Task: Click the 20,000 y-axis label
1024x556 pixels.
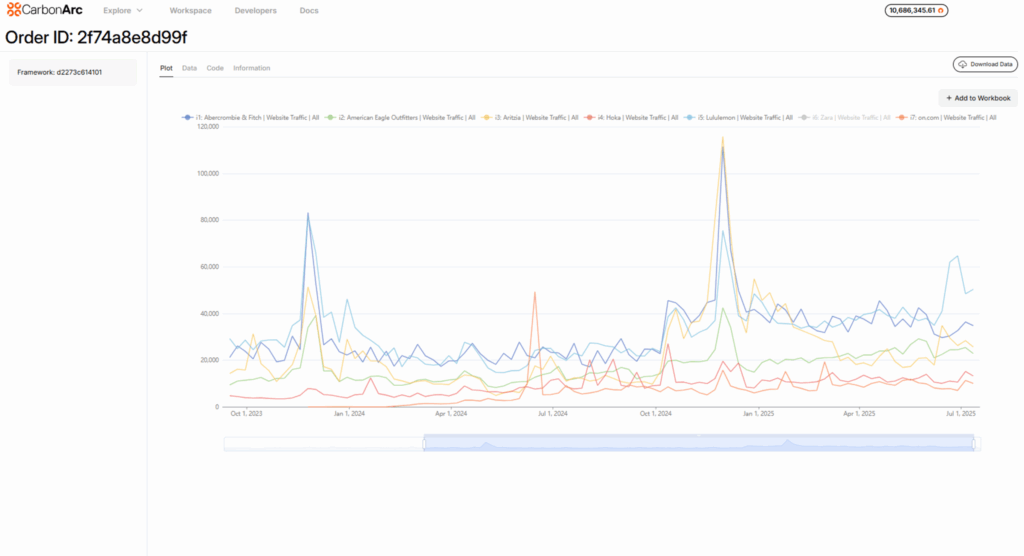Action: 210,360
